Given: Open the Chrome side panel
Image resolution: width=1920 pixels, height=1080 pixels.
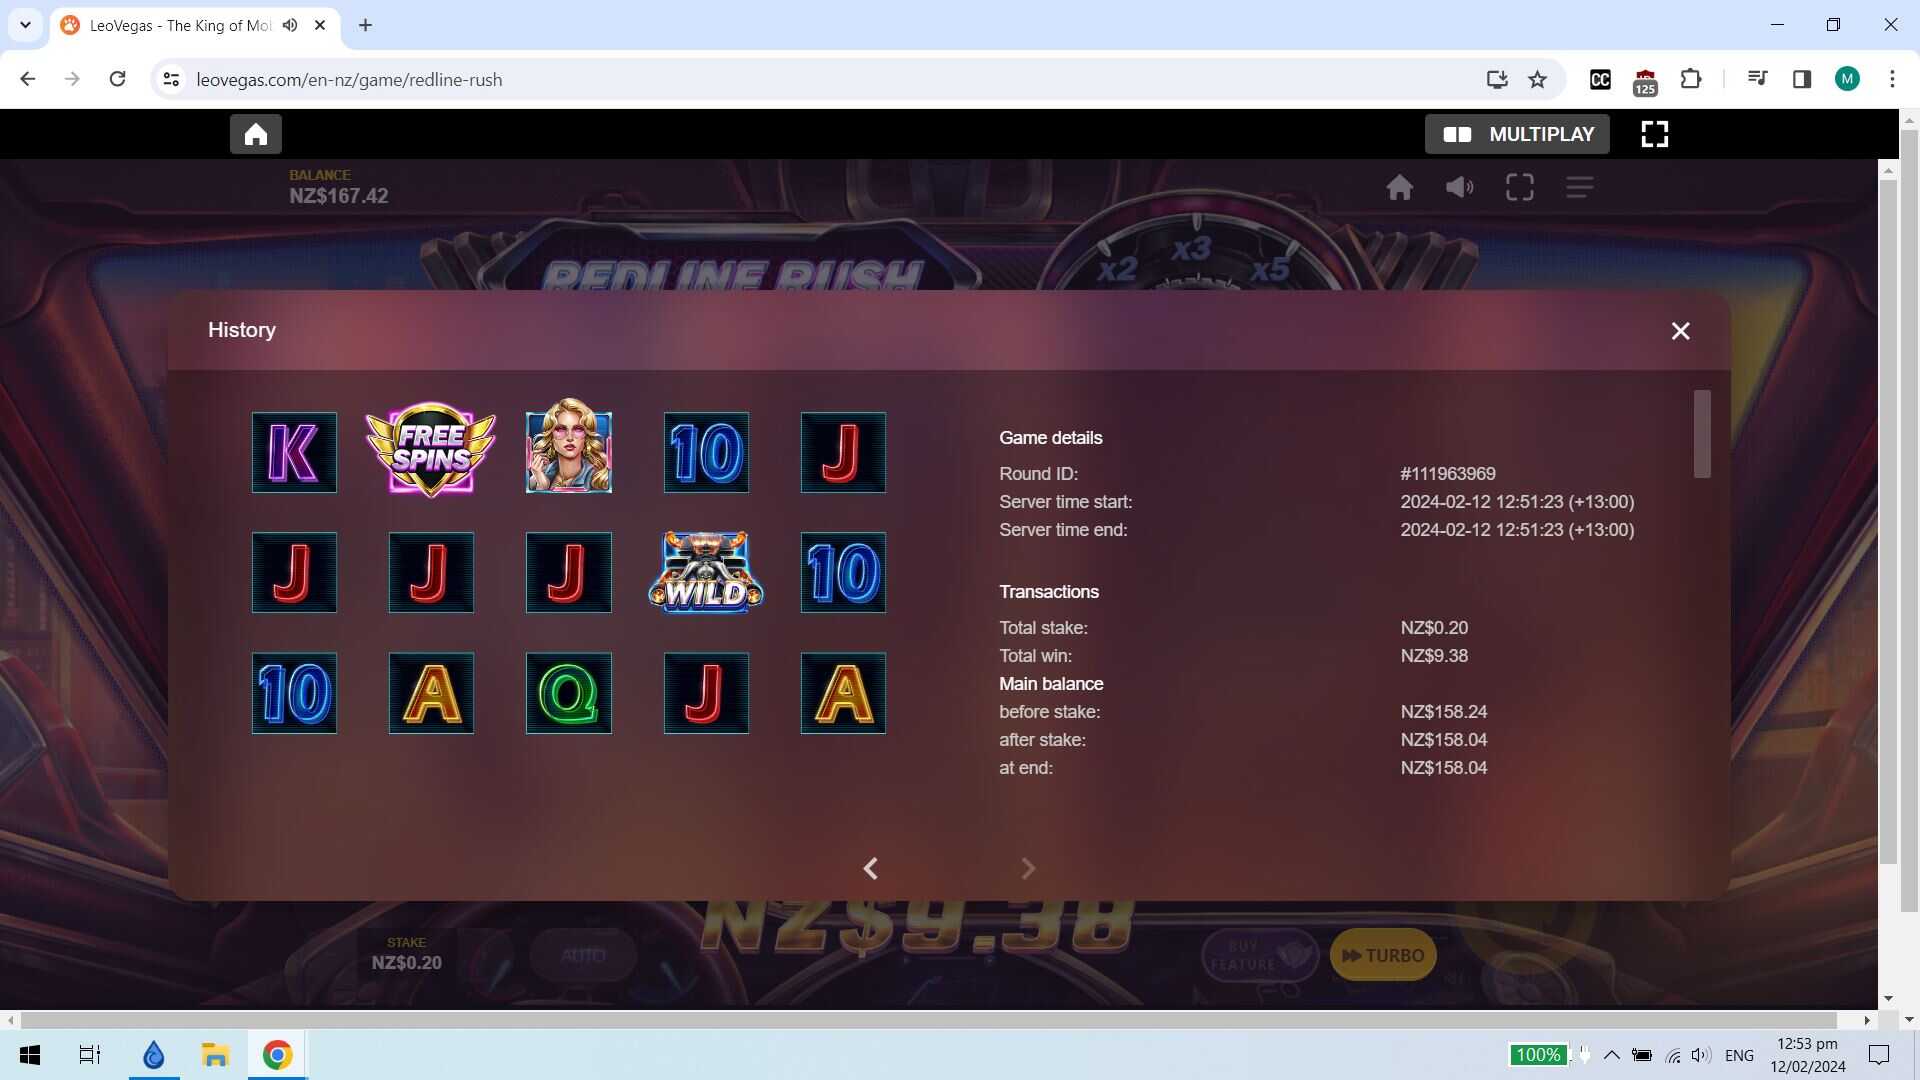Looking at the screenshot, I should [1801, 80].
